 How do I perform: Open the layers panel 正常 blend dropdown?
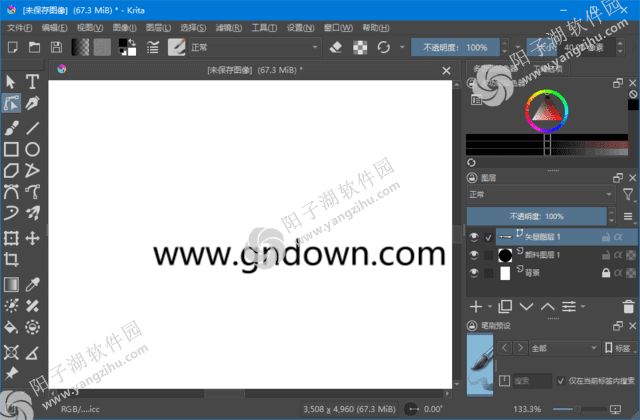(x=541, y=194)
